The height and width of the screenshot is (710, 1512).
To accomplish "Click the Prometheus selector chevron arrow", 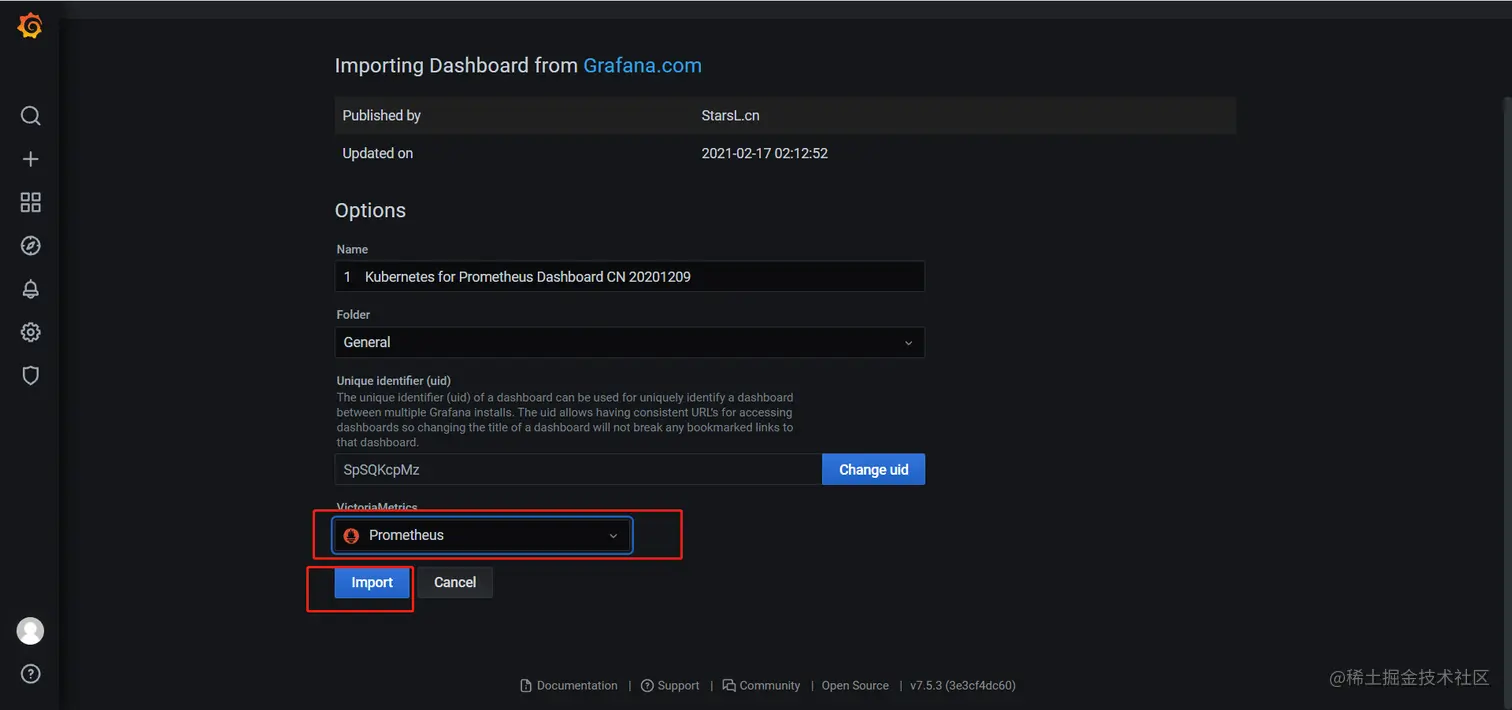I will pyautogui.click(x=614, y=536).
